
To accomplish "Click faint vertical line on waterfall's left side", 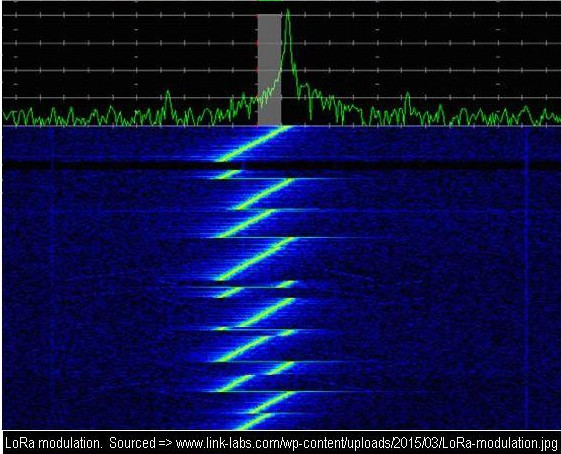I will coord(53,278).
